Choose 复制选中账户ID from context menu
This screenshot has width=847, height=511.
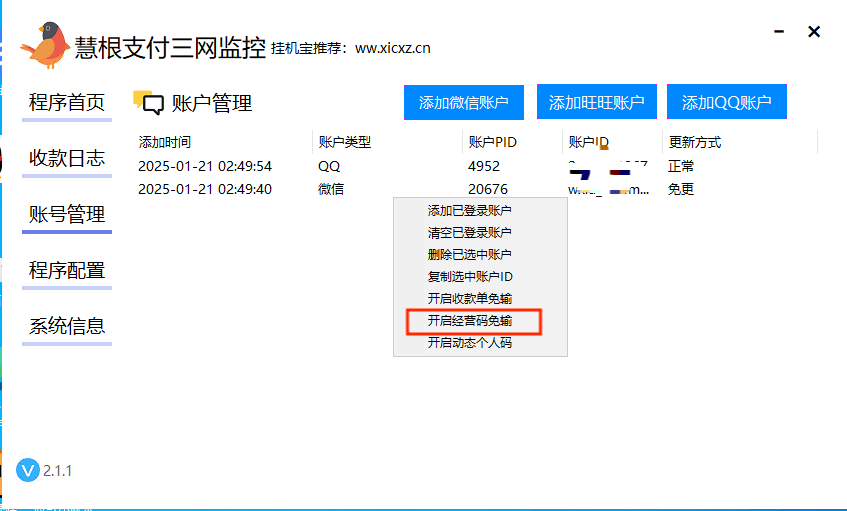click(480, 277)
